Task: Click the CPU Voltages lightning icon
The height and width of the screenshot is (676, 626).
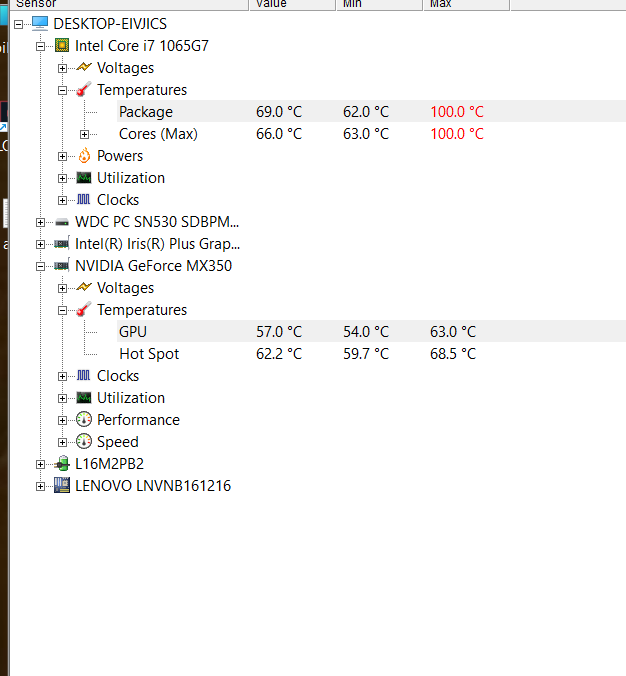Action: (x=84, y=67)
